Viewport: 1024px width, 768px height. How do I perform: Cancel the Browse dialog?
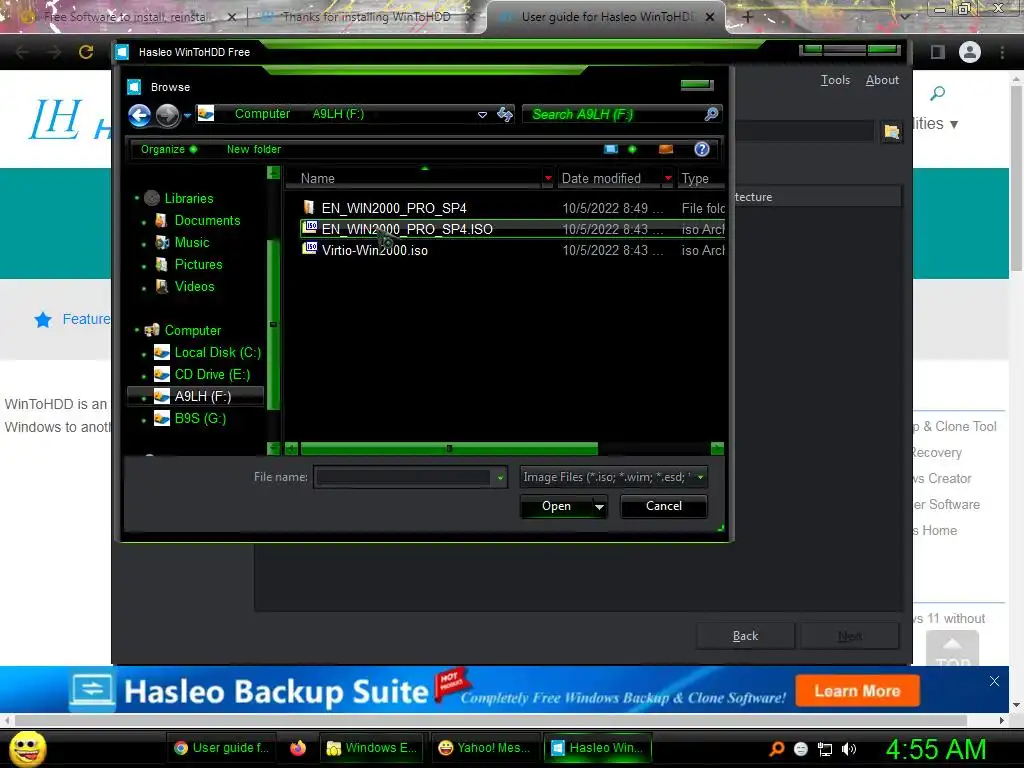click(664, 506)
